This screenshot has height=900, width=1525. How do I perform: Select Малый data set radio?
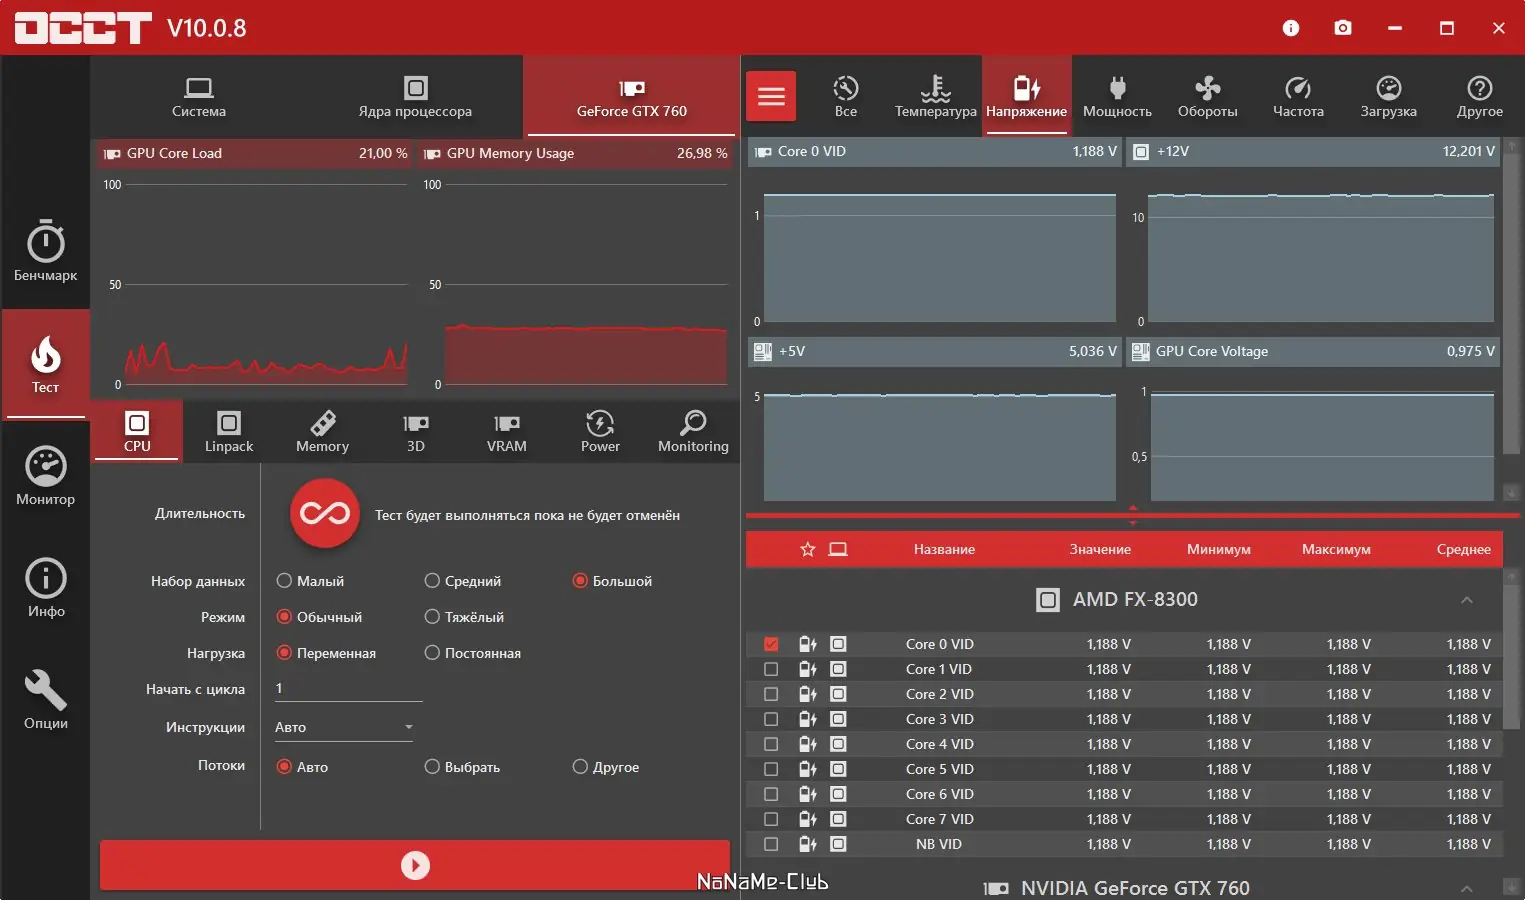(x=284, y=581)
